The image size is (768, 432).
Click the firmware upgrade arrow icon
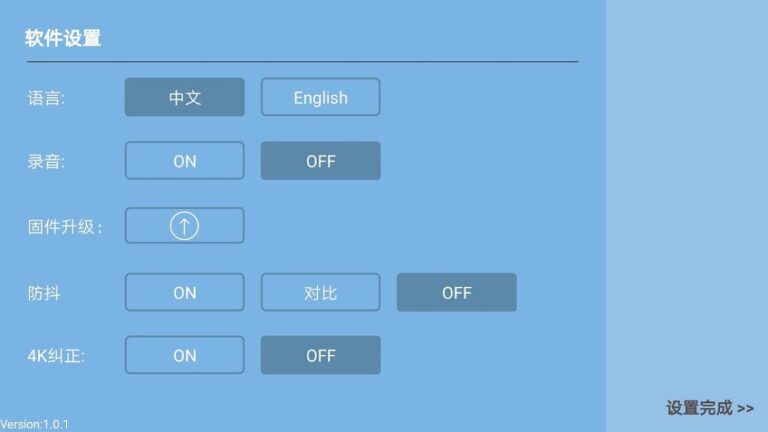[x=184, y=226]
